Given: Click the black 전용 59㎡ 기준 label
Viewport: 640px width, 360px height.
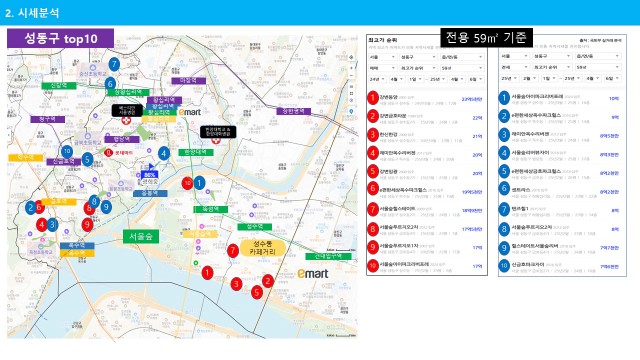Looking at the screenshot, I should (487, 38).
